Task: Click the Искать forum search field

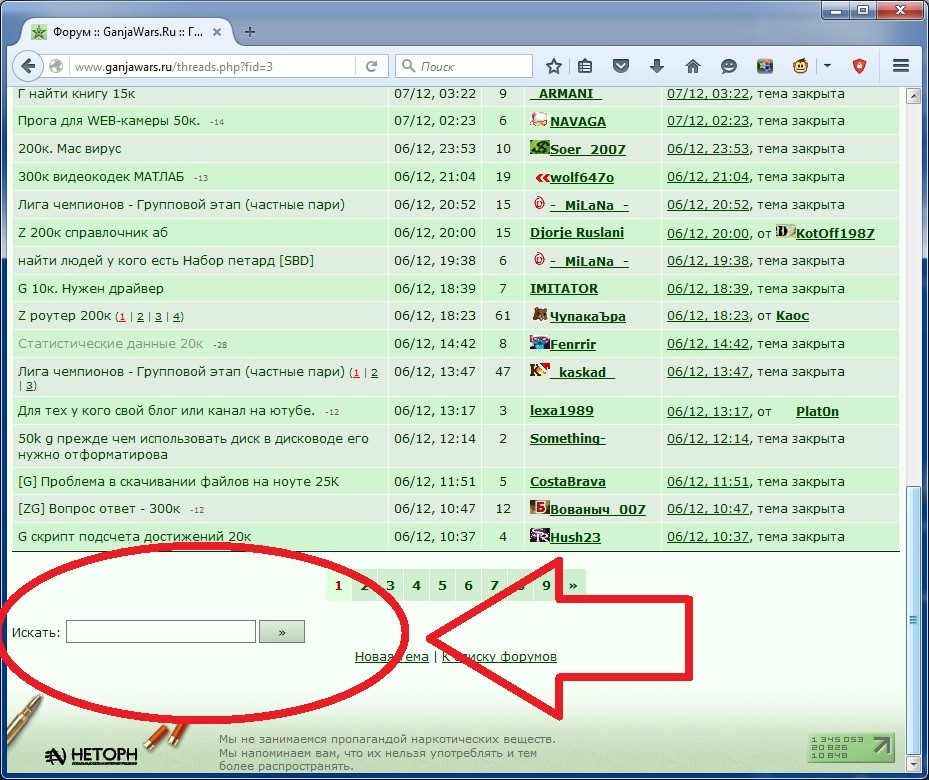Action: tap(161, 631)
